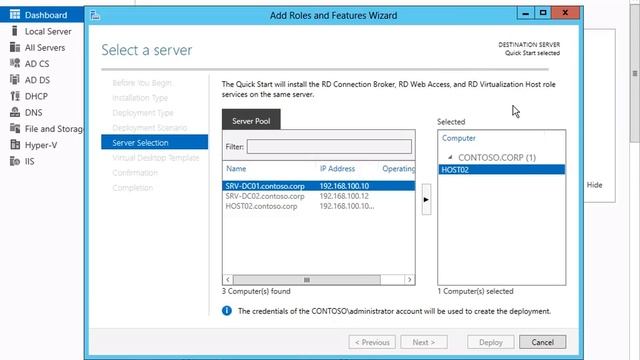Sort server pool by Name column

[x=236, y=169]
